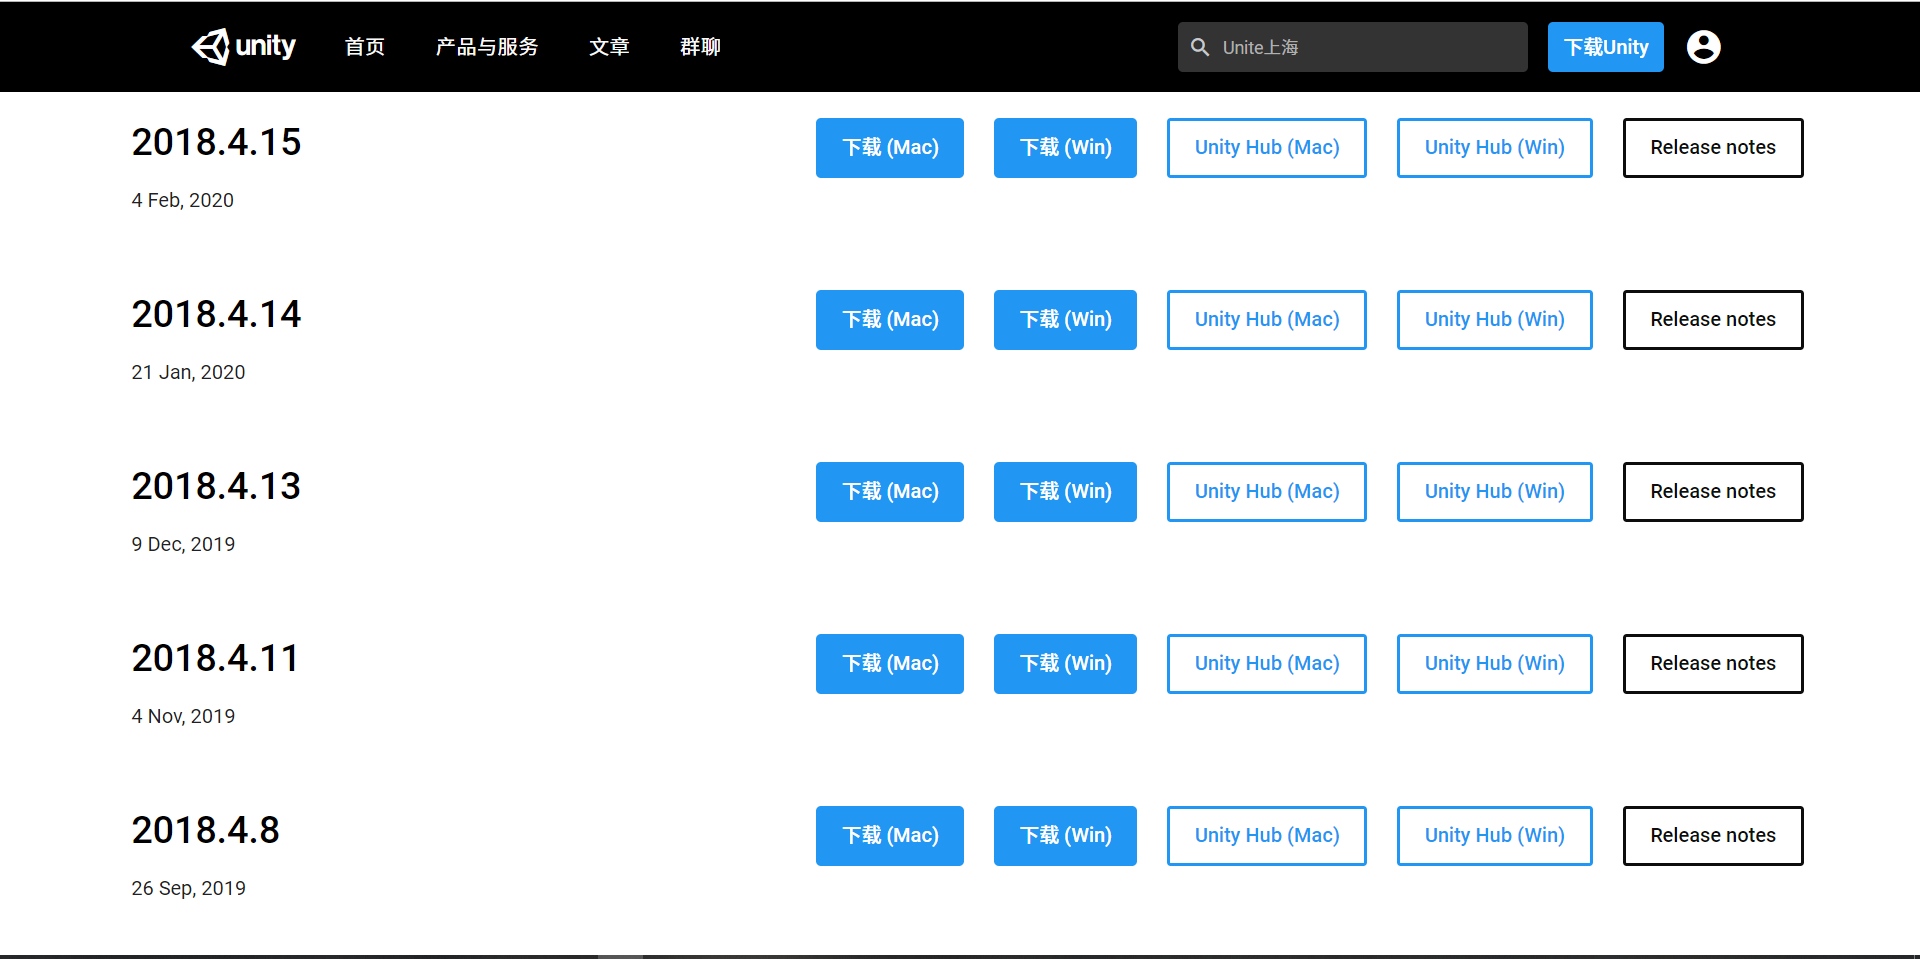Select the 2018.4.8 version heading
This screenshot has height=959, width=1920.
coord(205,830)
